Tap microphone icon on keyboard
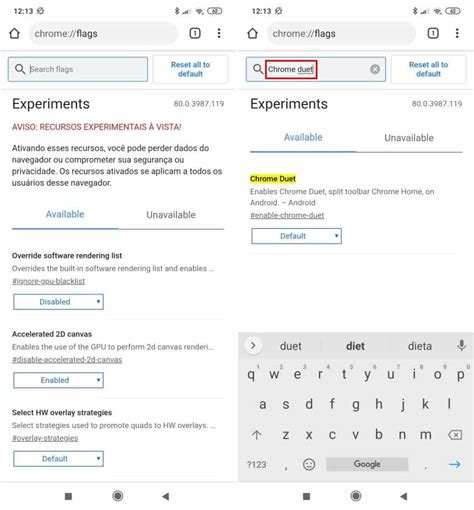Screen dimensions: 474x510 [x=461, y=345]
